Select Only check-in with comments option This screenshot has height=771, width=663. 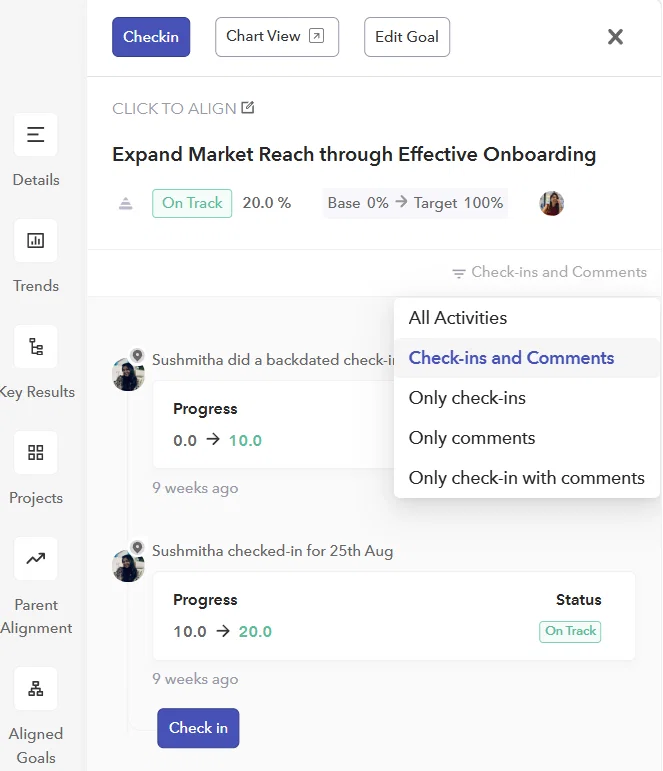click(526, 478)
